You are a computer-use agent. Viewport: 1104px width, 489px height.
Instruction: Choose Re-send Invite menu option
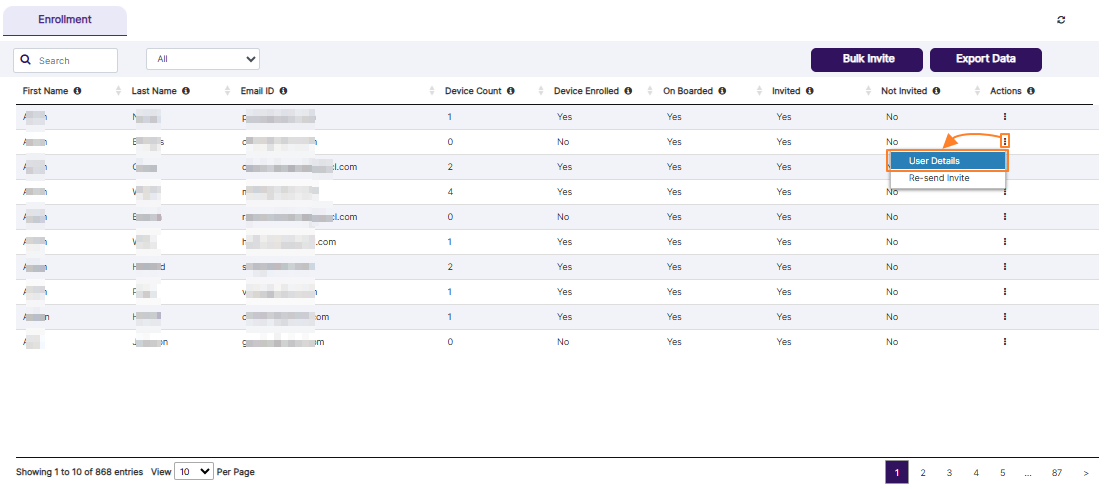pyautogui.click(x=939, y=178)
